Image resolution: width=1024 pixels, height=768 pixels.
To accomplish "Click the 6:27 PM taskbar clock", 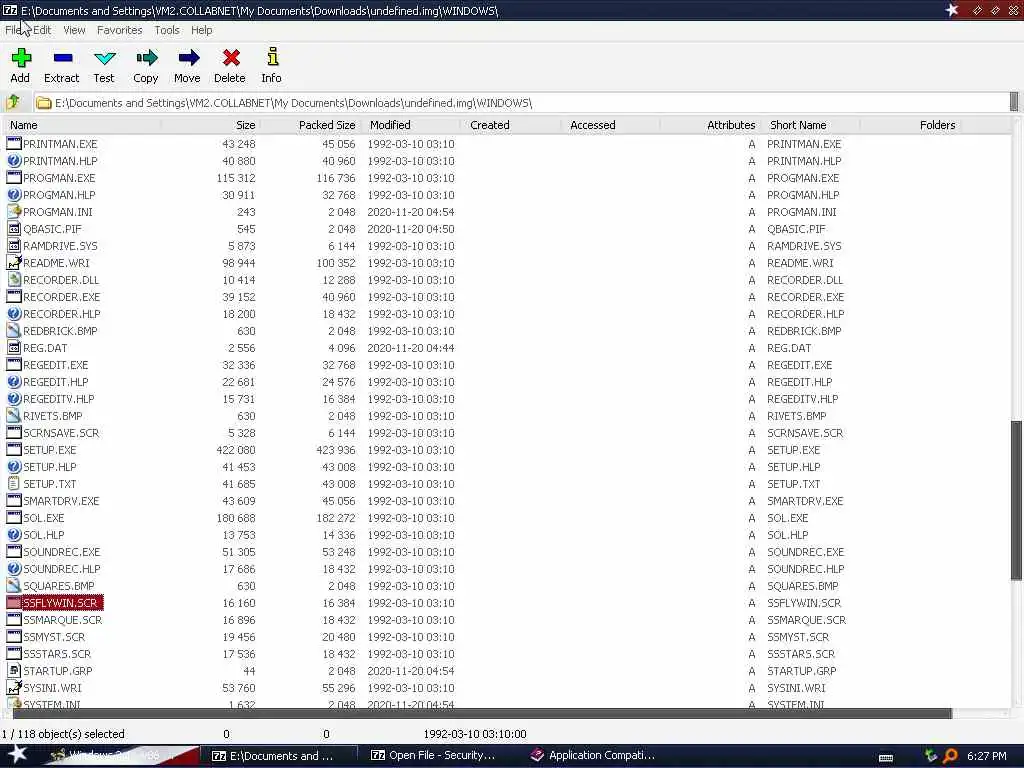I will point(986,756).
